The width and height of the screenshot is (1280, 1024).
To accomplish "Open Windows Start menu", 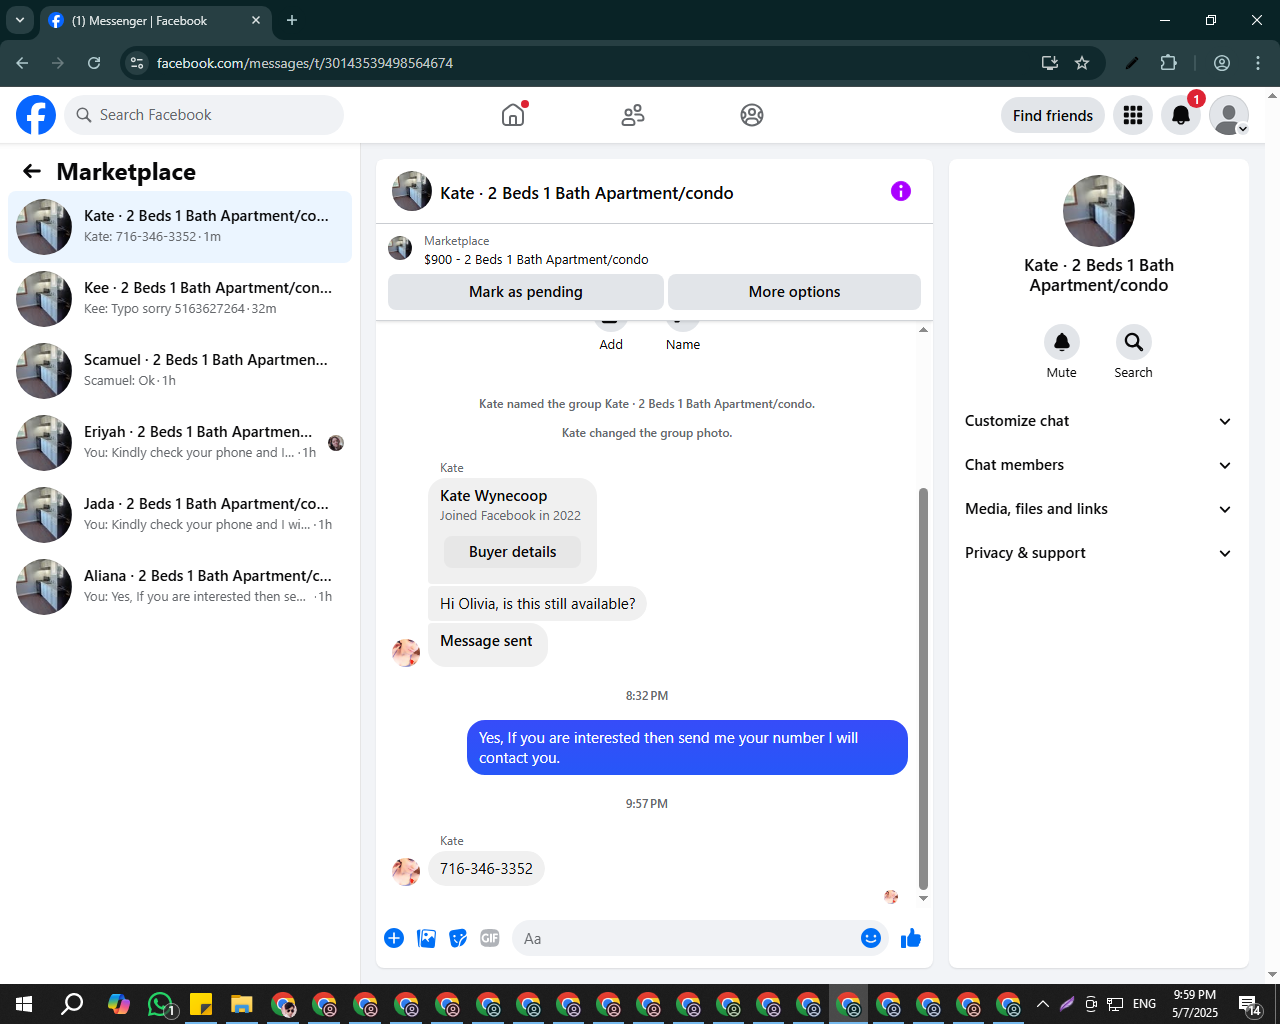I will [x=24, y=1004].
